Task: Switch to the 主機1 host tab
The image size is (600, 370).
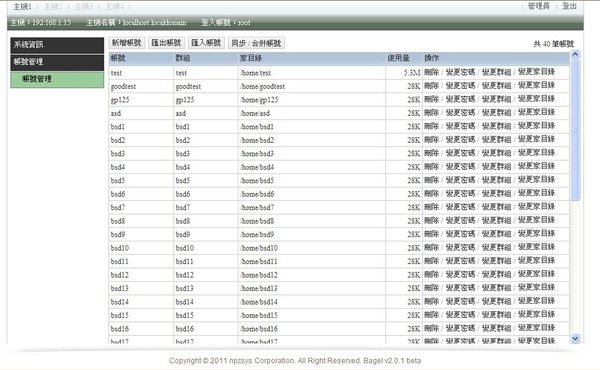Action: pyautogui.click(x=22, y=7)
